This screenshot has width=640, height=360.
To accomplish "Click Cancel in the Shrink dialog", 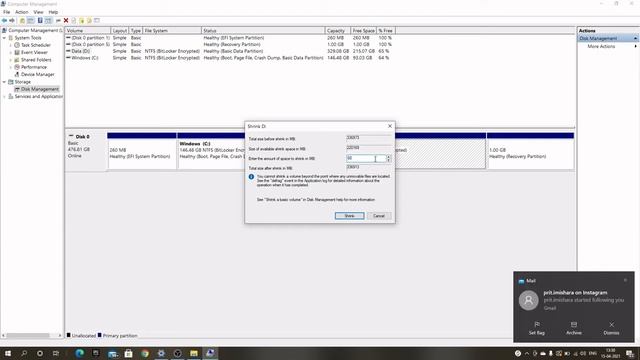I will pos(379,216).
